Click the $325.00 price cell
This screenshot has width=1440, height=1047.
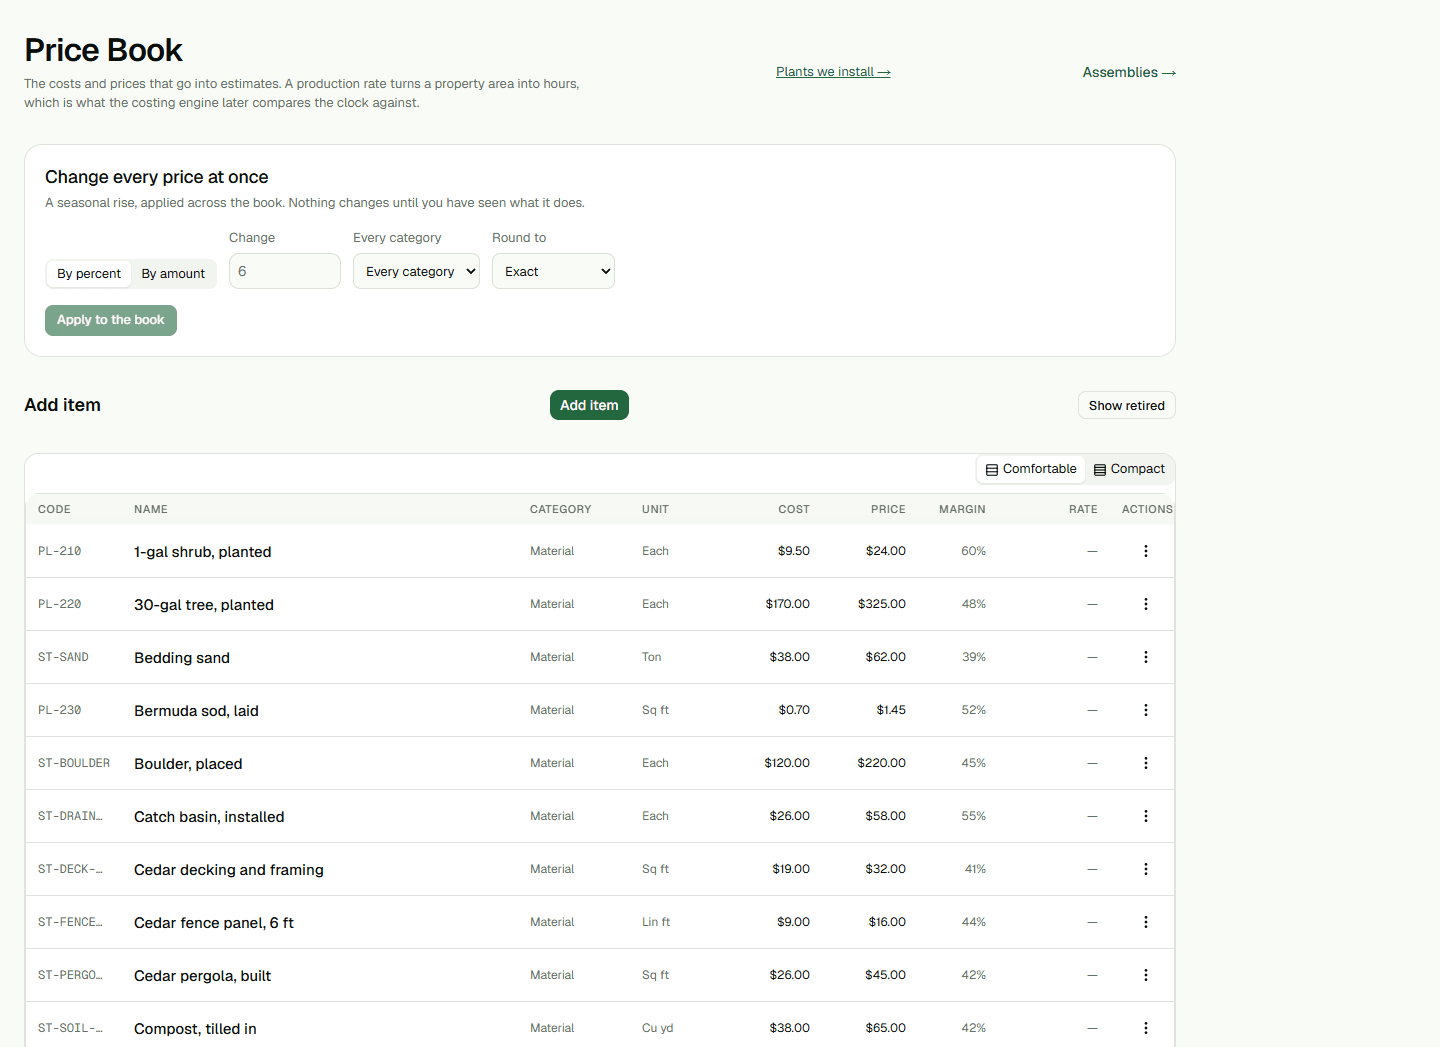(882, 604)
